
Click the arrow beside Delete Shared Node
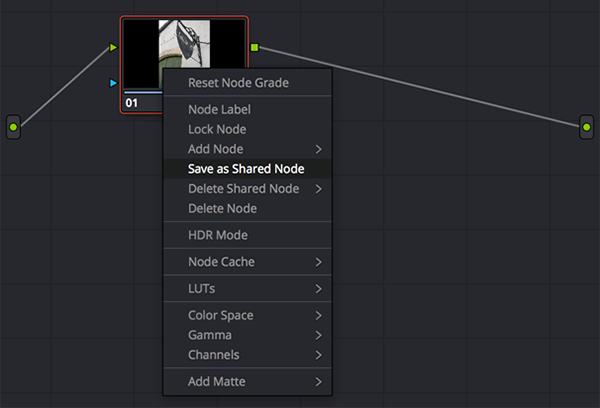click(318, 189)
